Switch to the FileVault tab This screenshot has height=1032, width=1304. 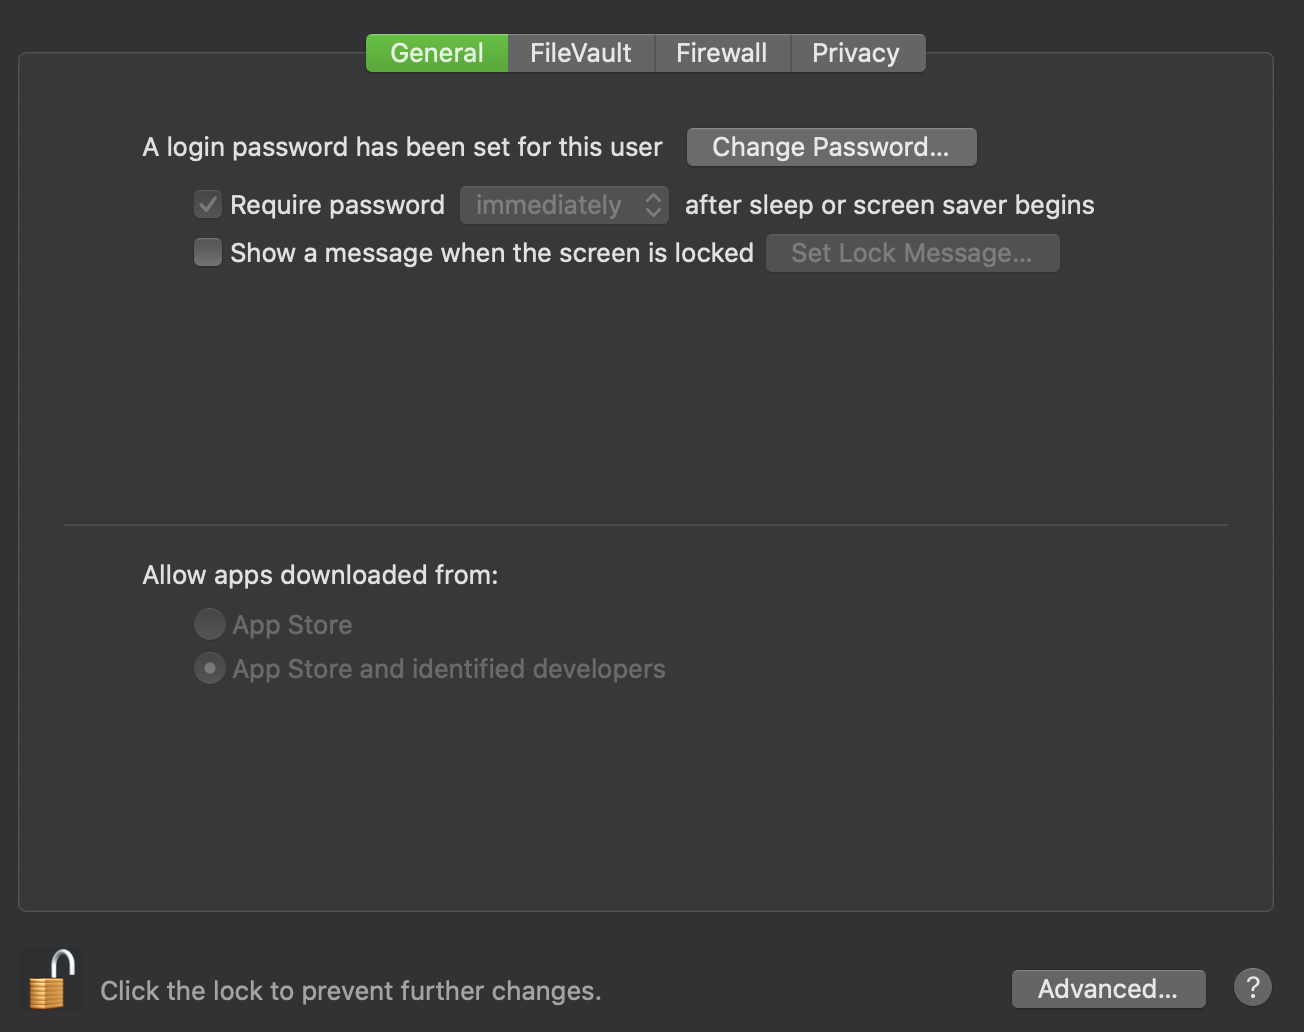pyautogui.click(x=580, y=52)
